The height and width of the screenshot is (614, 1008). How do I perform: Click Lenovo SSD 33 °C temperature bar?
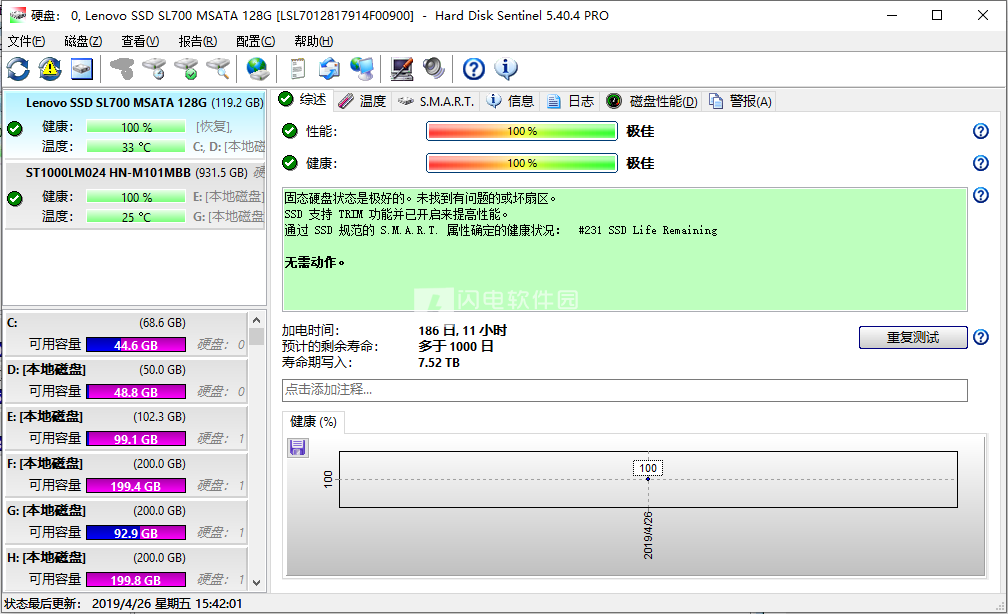136,147
